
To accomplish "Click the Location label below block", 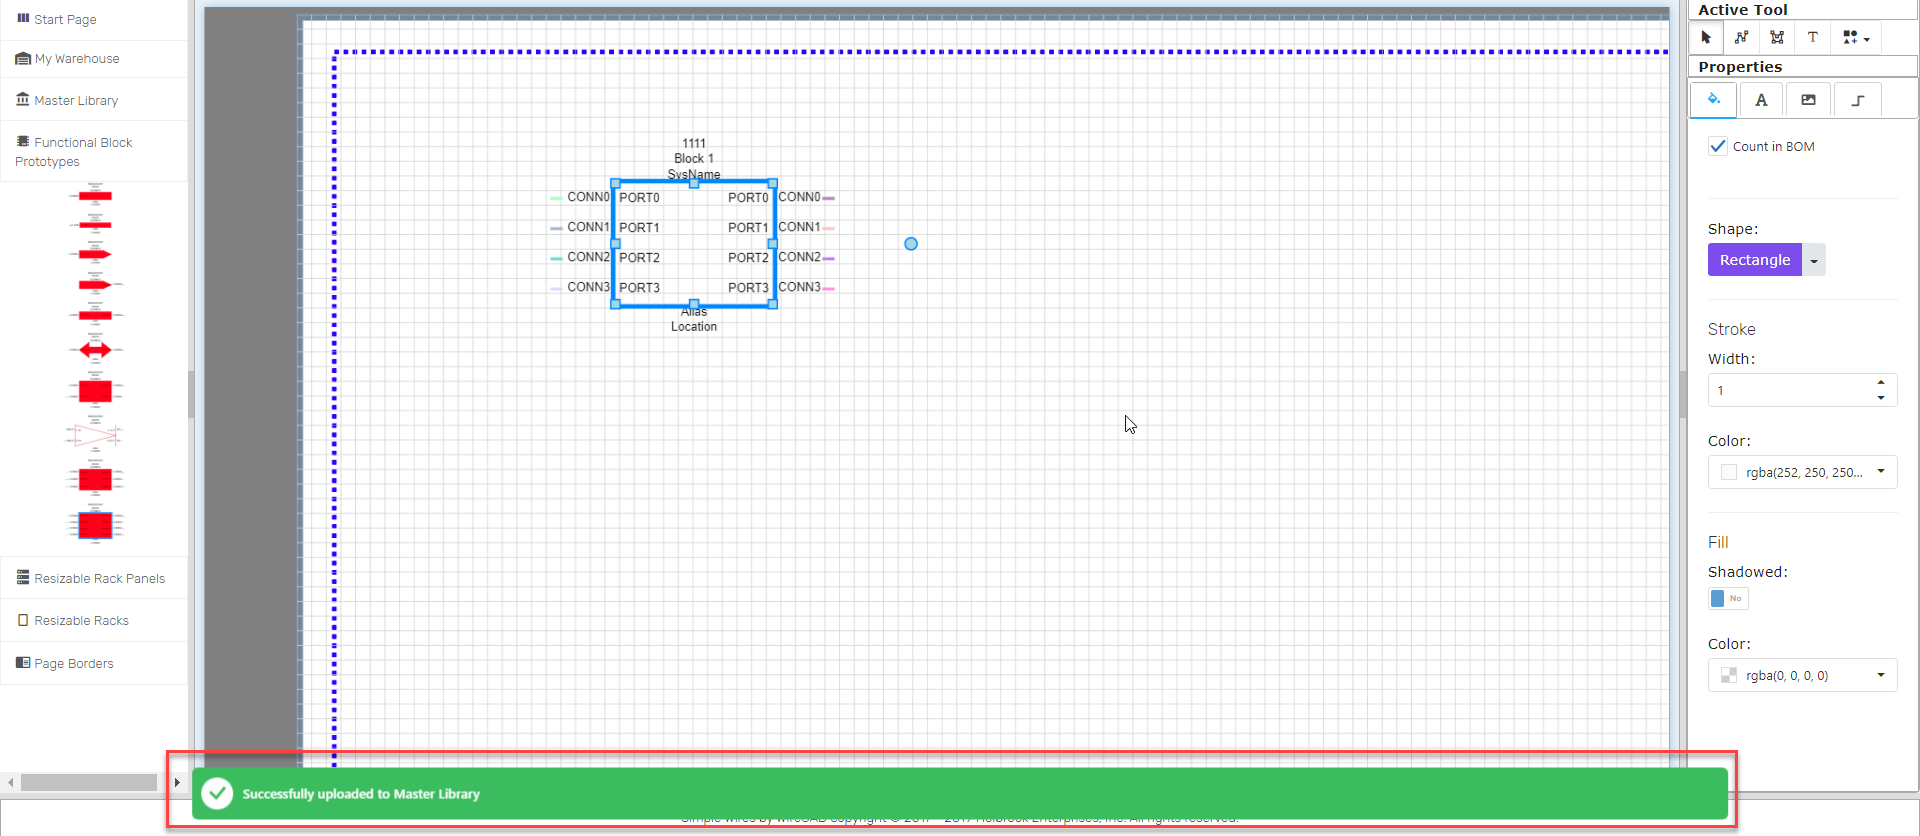I will coord(694,327).
